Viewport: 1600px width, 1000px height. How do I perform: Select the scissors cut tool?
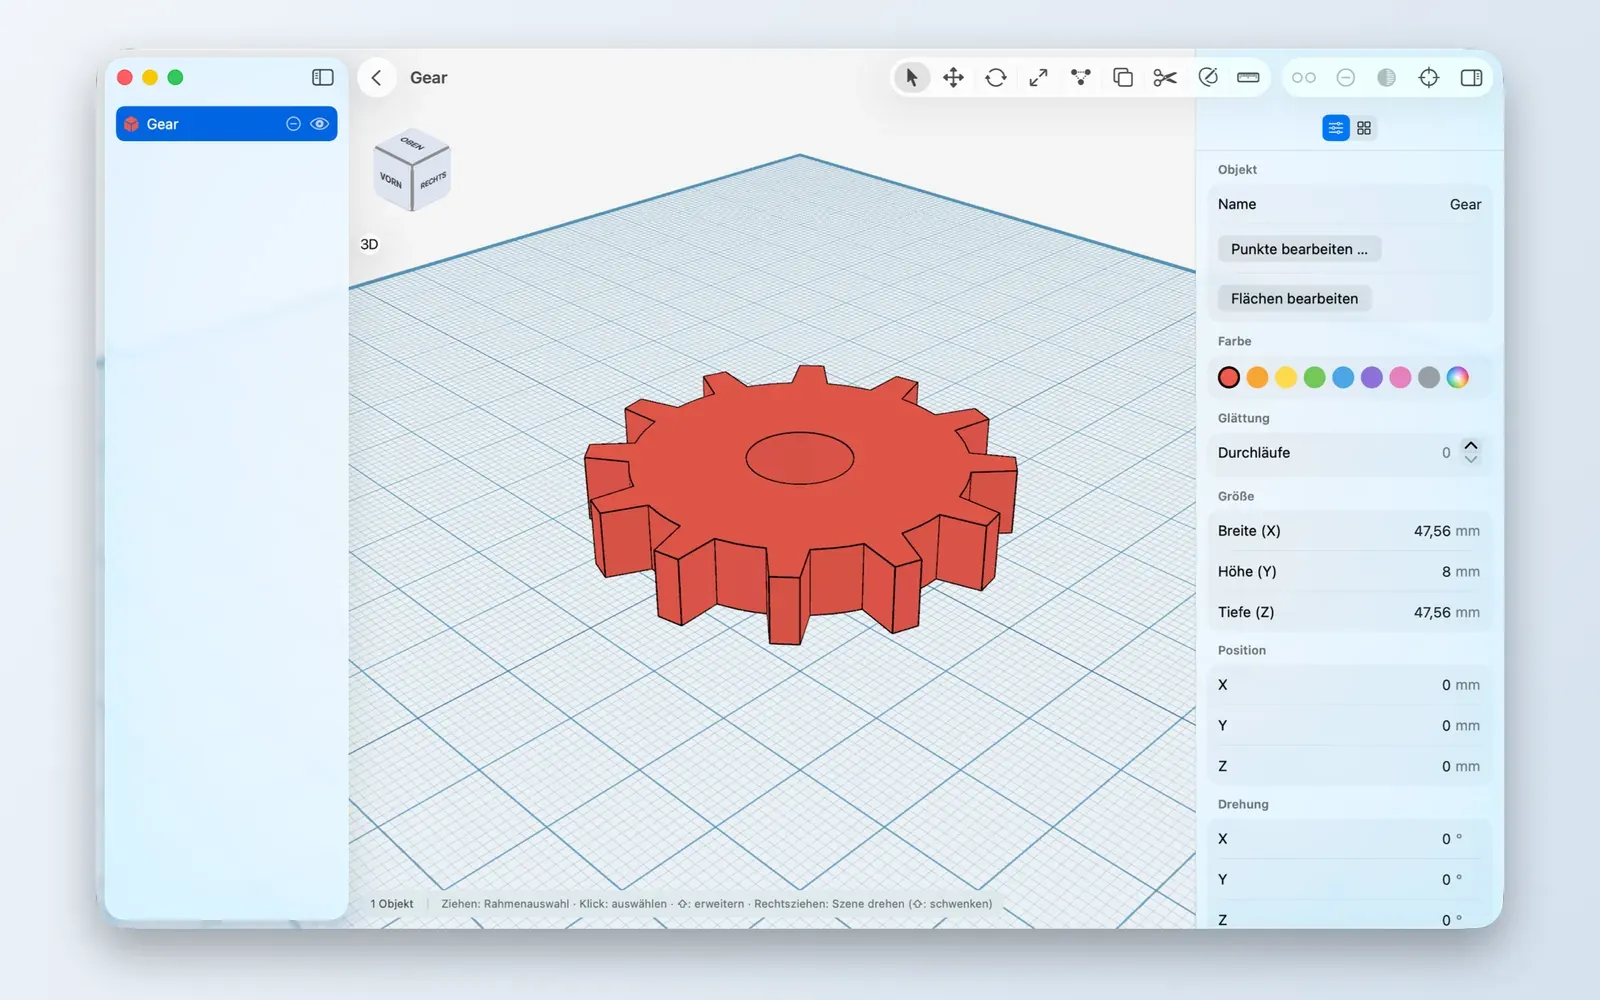click(1165, 77)
